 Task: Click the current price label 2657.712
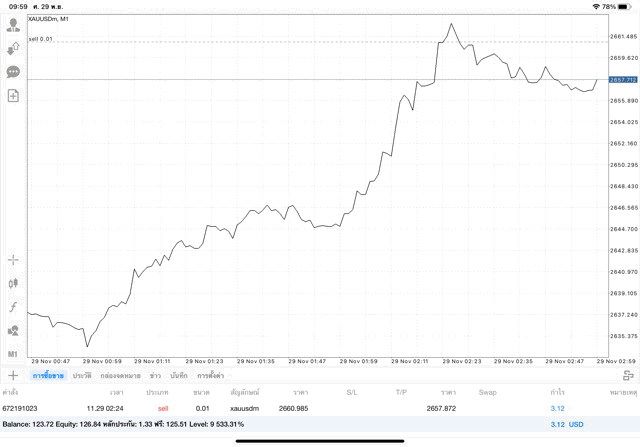point(623,79)
